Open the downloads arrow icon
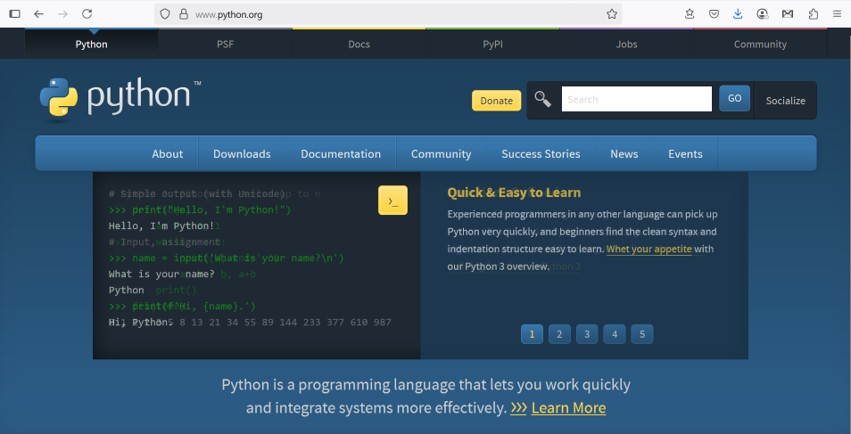Viewport: 851px width, 434px height. click(738, 14)
